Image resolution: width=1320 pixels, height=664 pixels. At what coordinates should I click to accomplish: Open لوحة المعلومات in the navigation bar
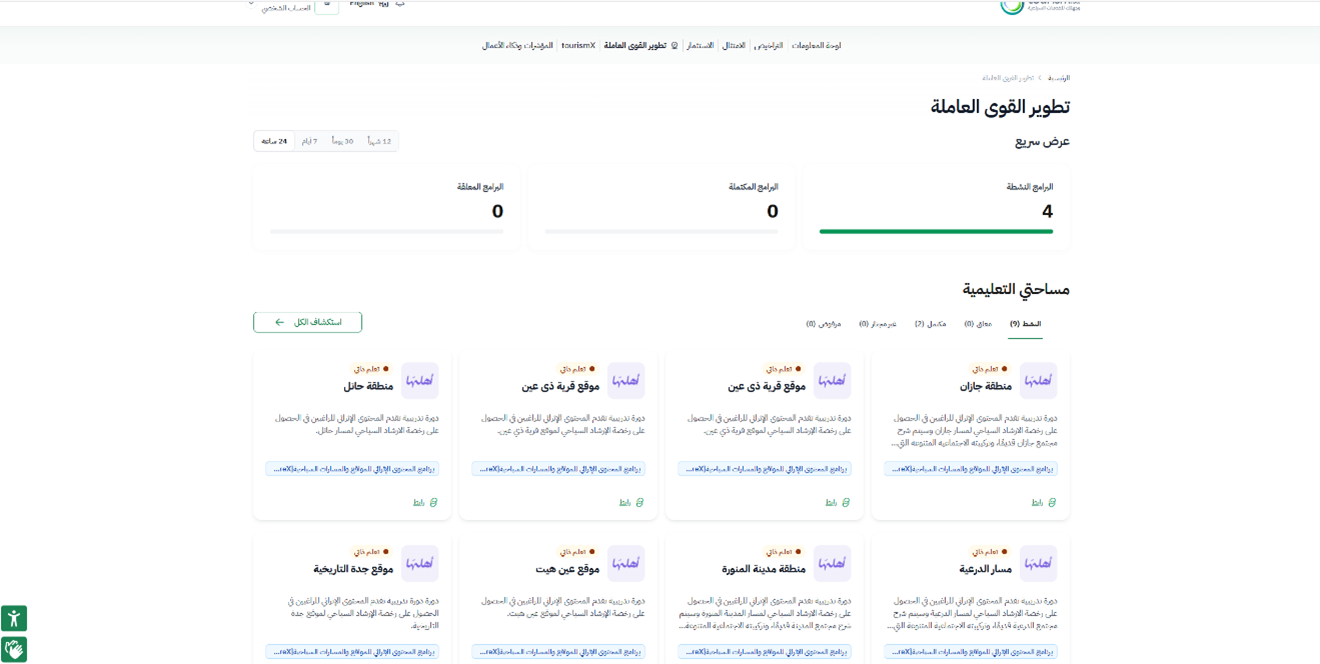tap(816, 46)
